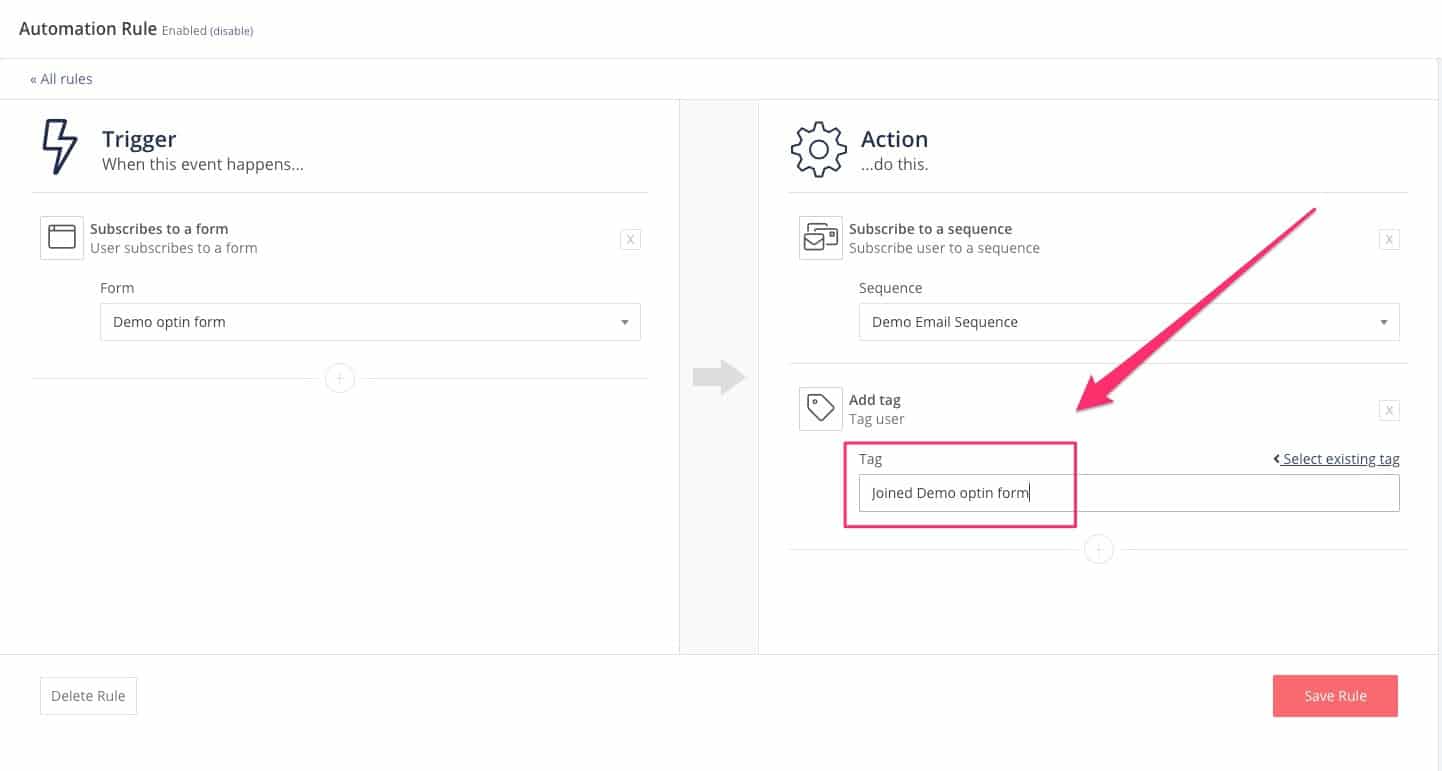Screen dimensions: 1442x771
Task: Click the Add tag label icon
Action: pos(820,409)
